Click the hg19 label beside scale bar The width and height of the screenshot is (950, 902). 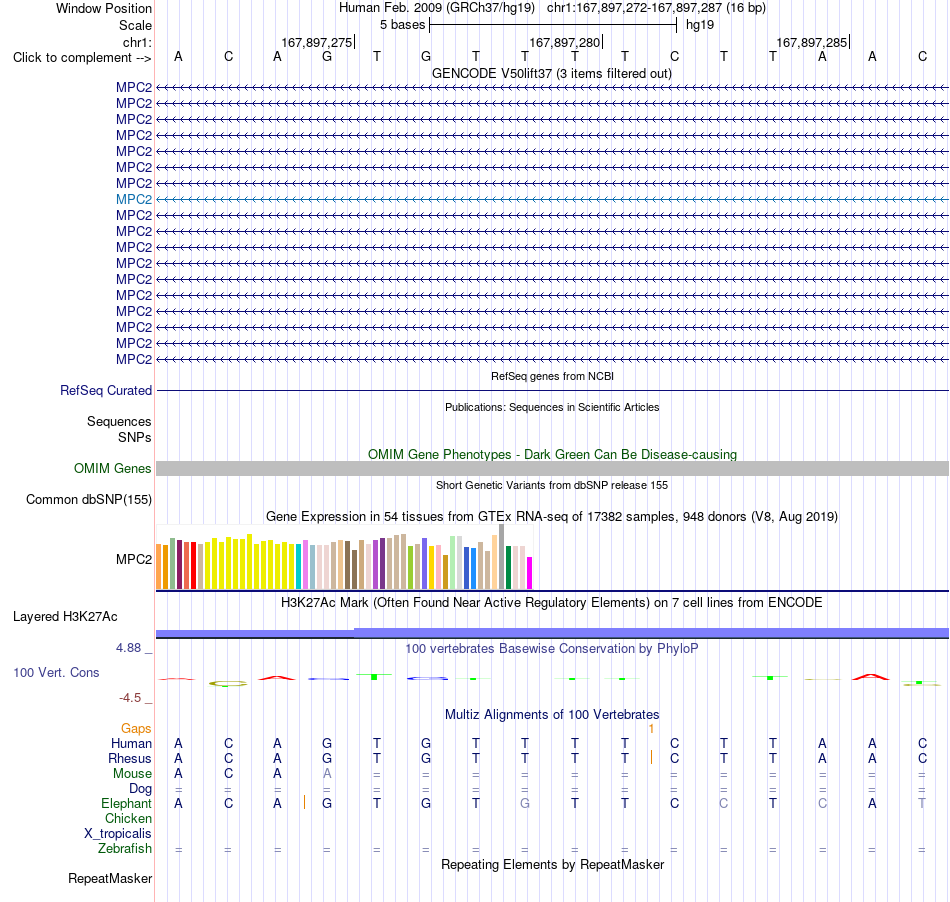tap(700, 25)
